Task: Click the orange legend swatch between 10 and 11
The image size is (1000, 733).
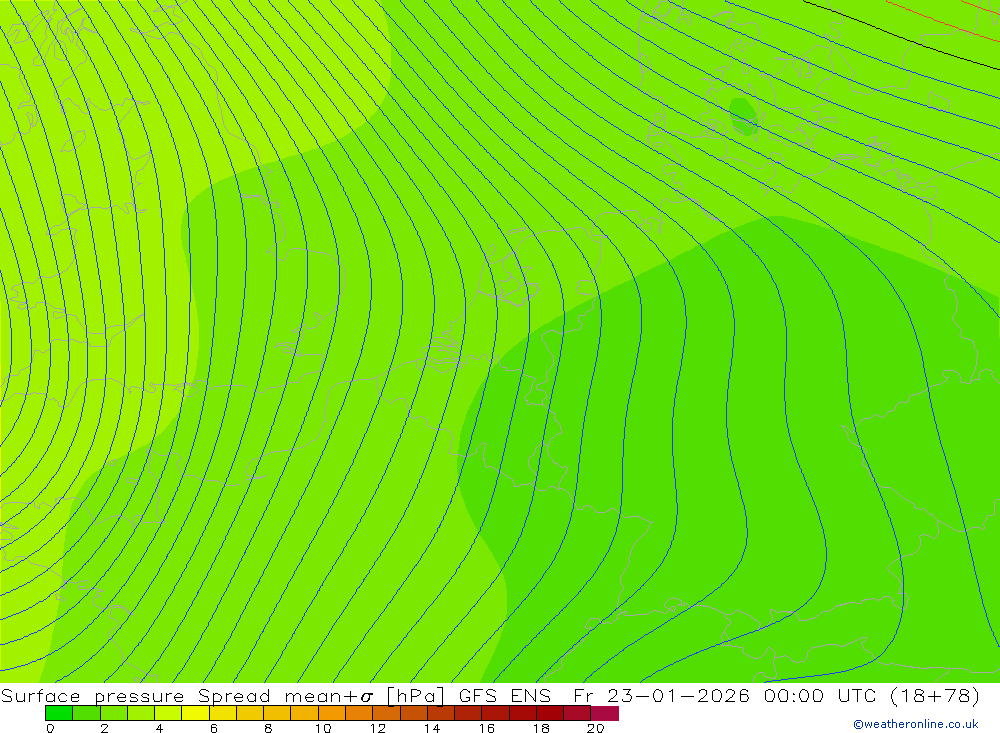Action: (x=332, y=713)
